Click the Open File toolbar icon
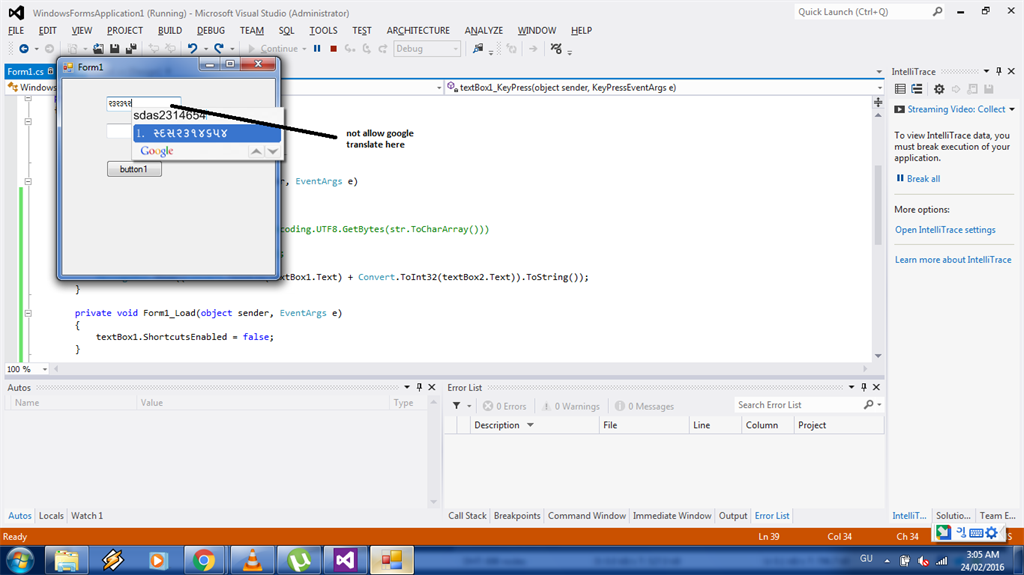 [x=99, y=49]
